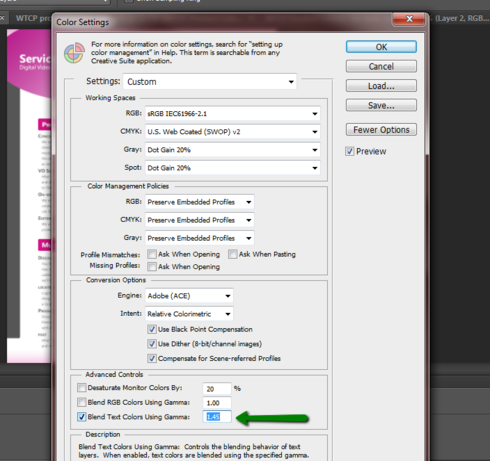490x461 pixels.
Task: Close the WTCP document tab
Action: pos(2,18)
